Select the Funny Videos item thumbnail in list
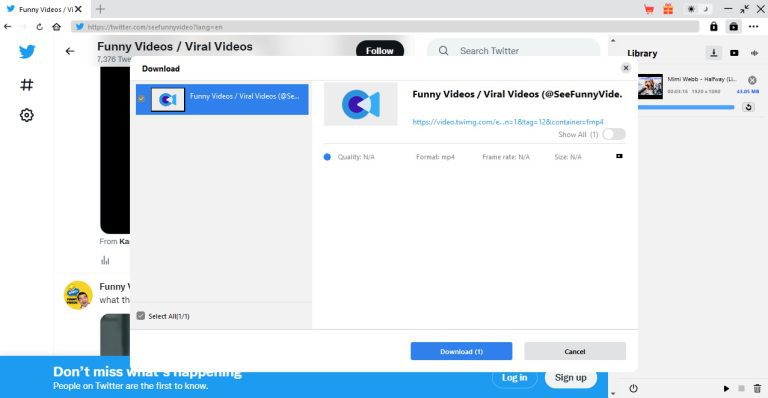 point(168,99)
